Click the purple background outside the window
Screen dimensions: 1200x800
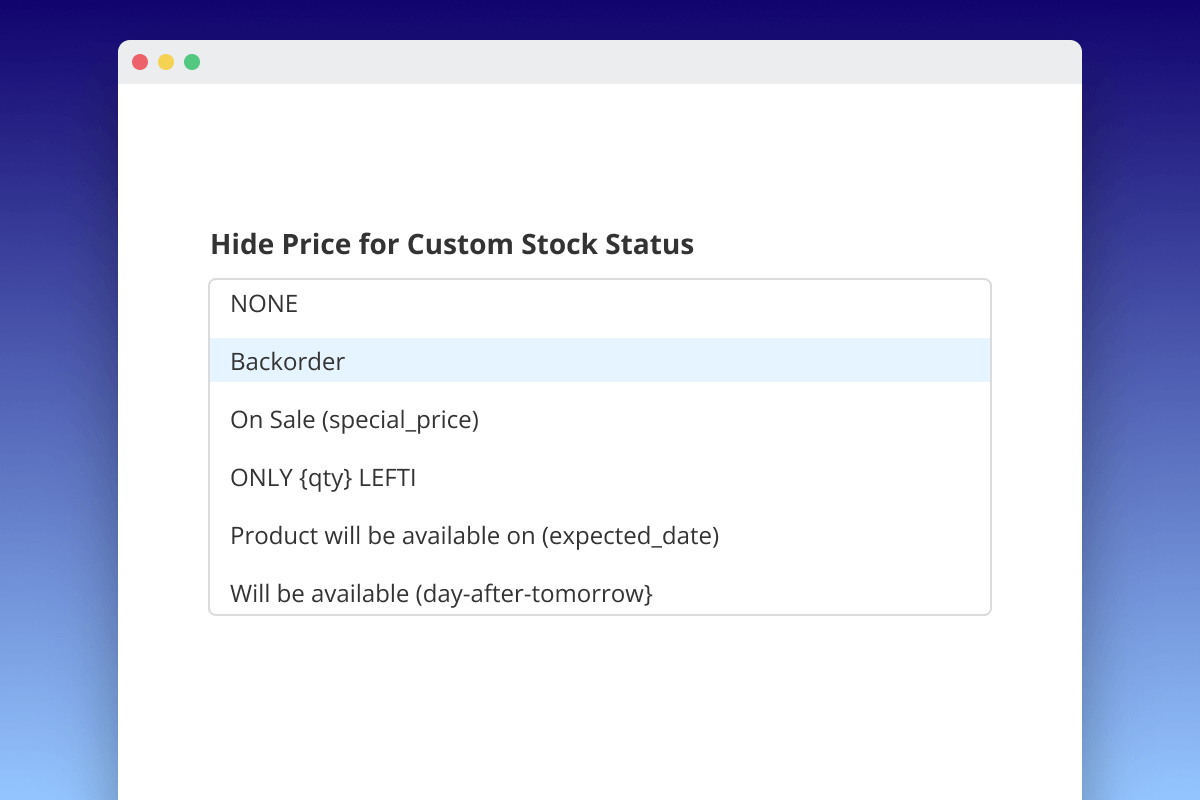coord(58,400)
